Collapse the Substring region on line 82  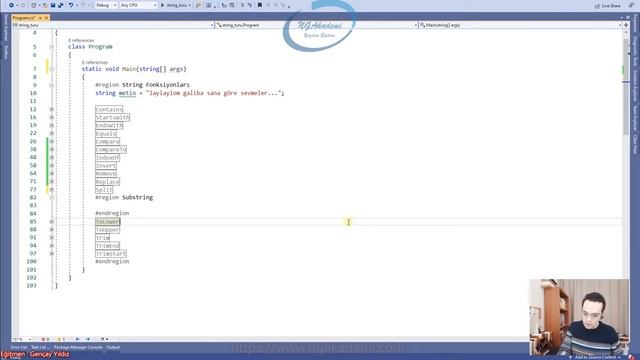coord(52,198)
